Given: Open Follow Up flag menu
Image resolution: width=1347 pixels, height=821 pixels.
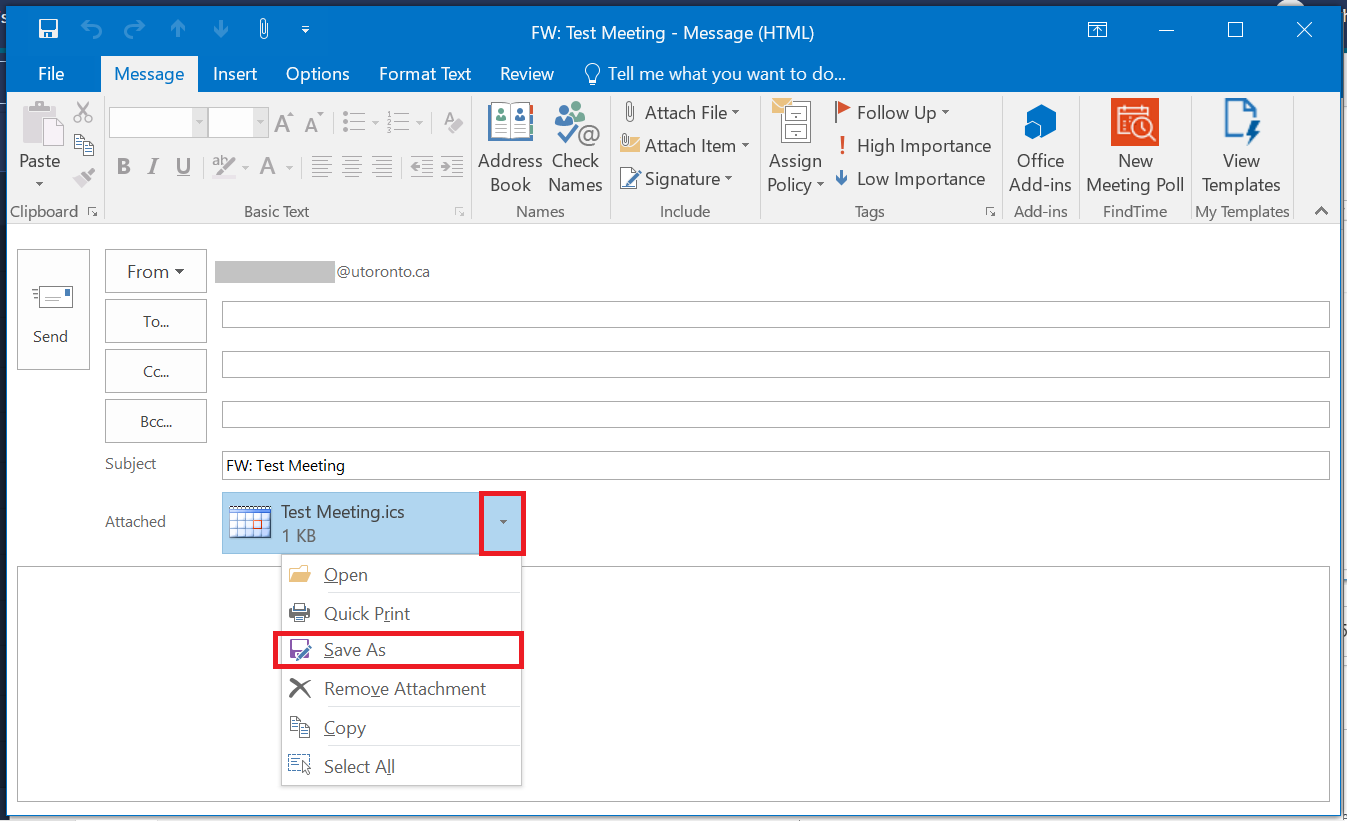Looking at the screenshot, I should (x=891, y=112).
